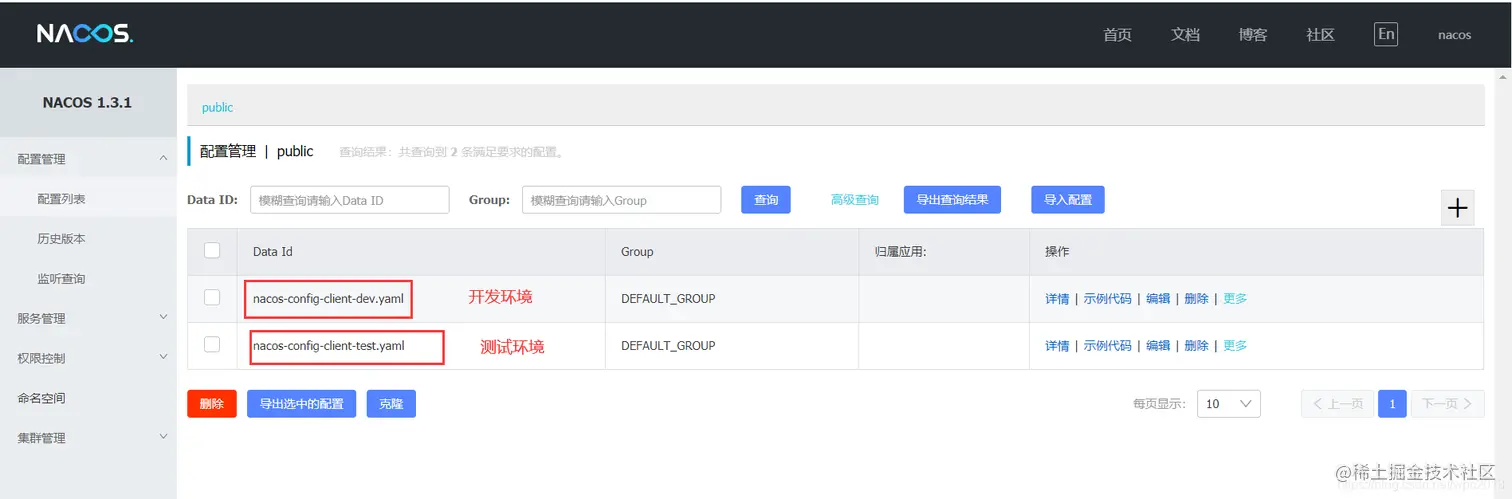Viewport: 1512px width, 499px height.
Task: Collapse the 配置管理 sidebar section
Action: pos(88,159)
